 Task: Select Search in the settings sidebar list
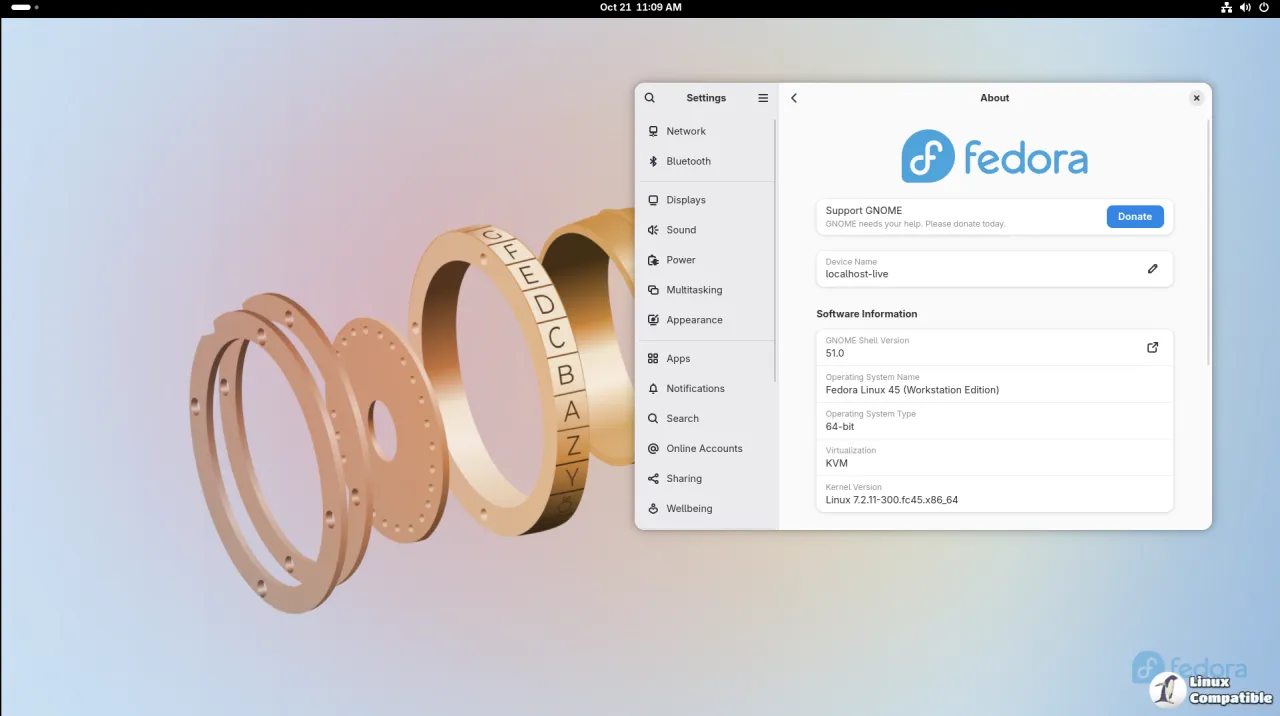pos(705,418)
